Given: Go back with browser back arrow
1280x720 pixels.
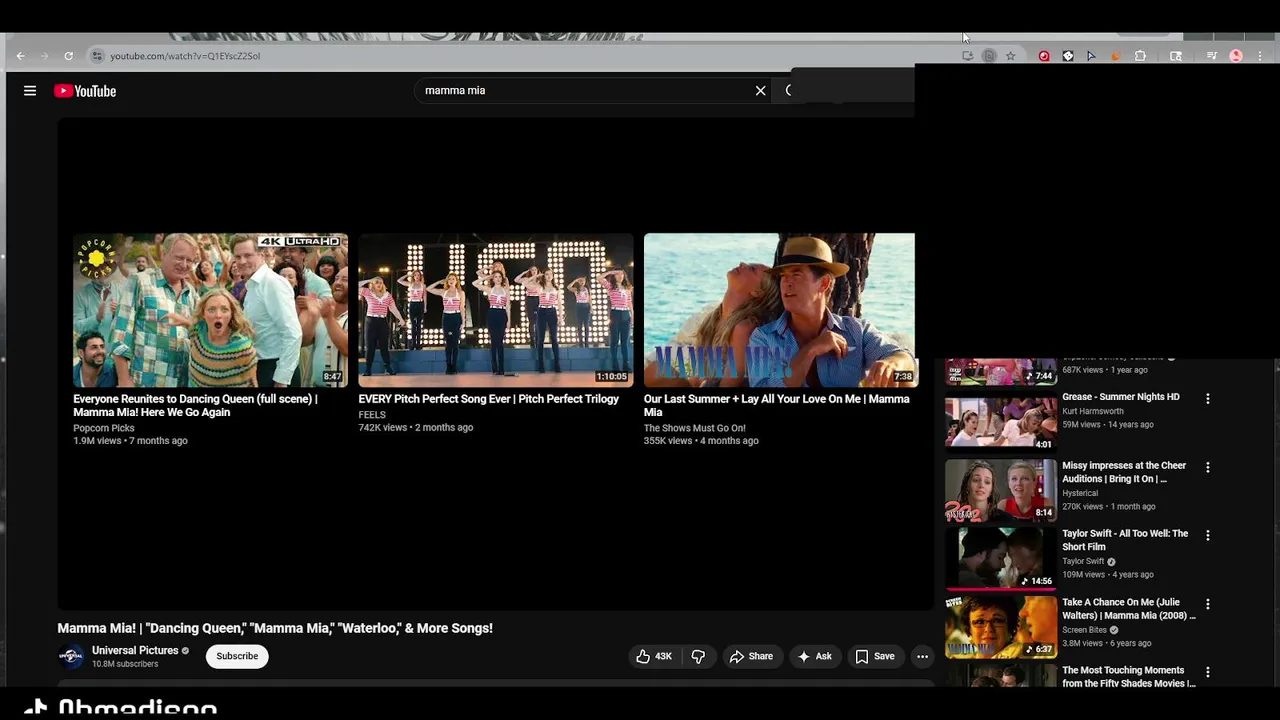Looking at the screenshot, I should 20,56.
